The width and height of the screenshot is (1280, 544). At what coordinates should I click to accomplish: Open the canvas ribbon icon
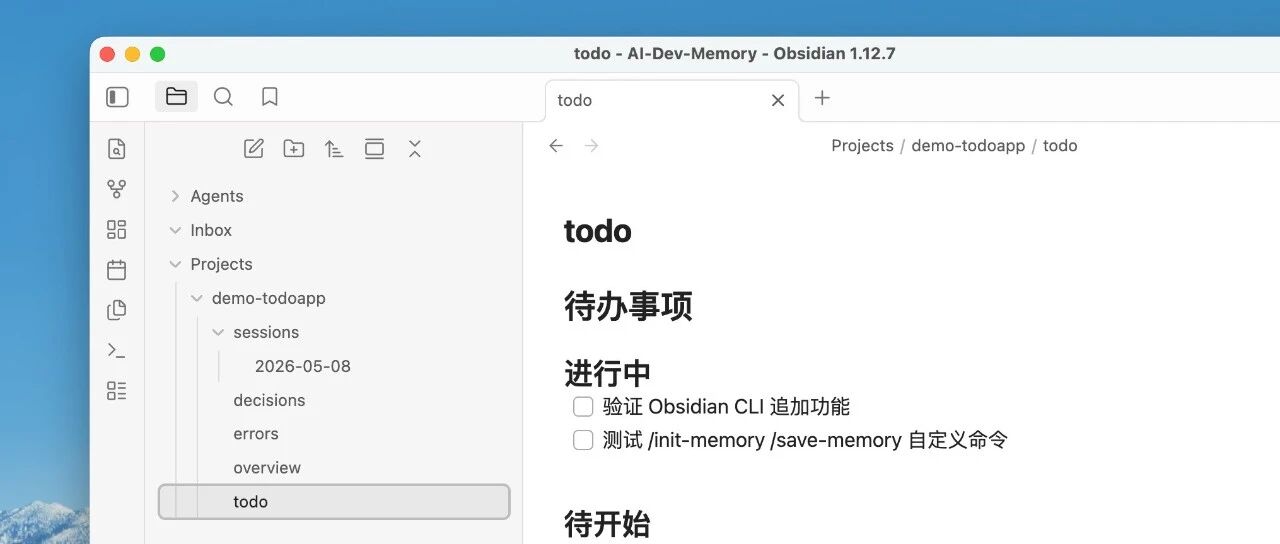117,229
